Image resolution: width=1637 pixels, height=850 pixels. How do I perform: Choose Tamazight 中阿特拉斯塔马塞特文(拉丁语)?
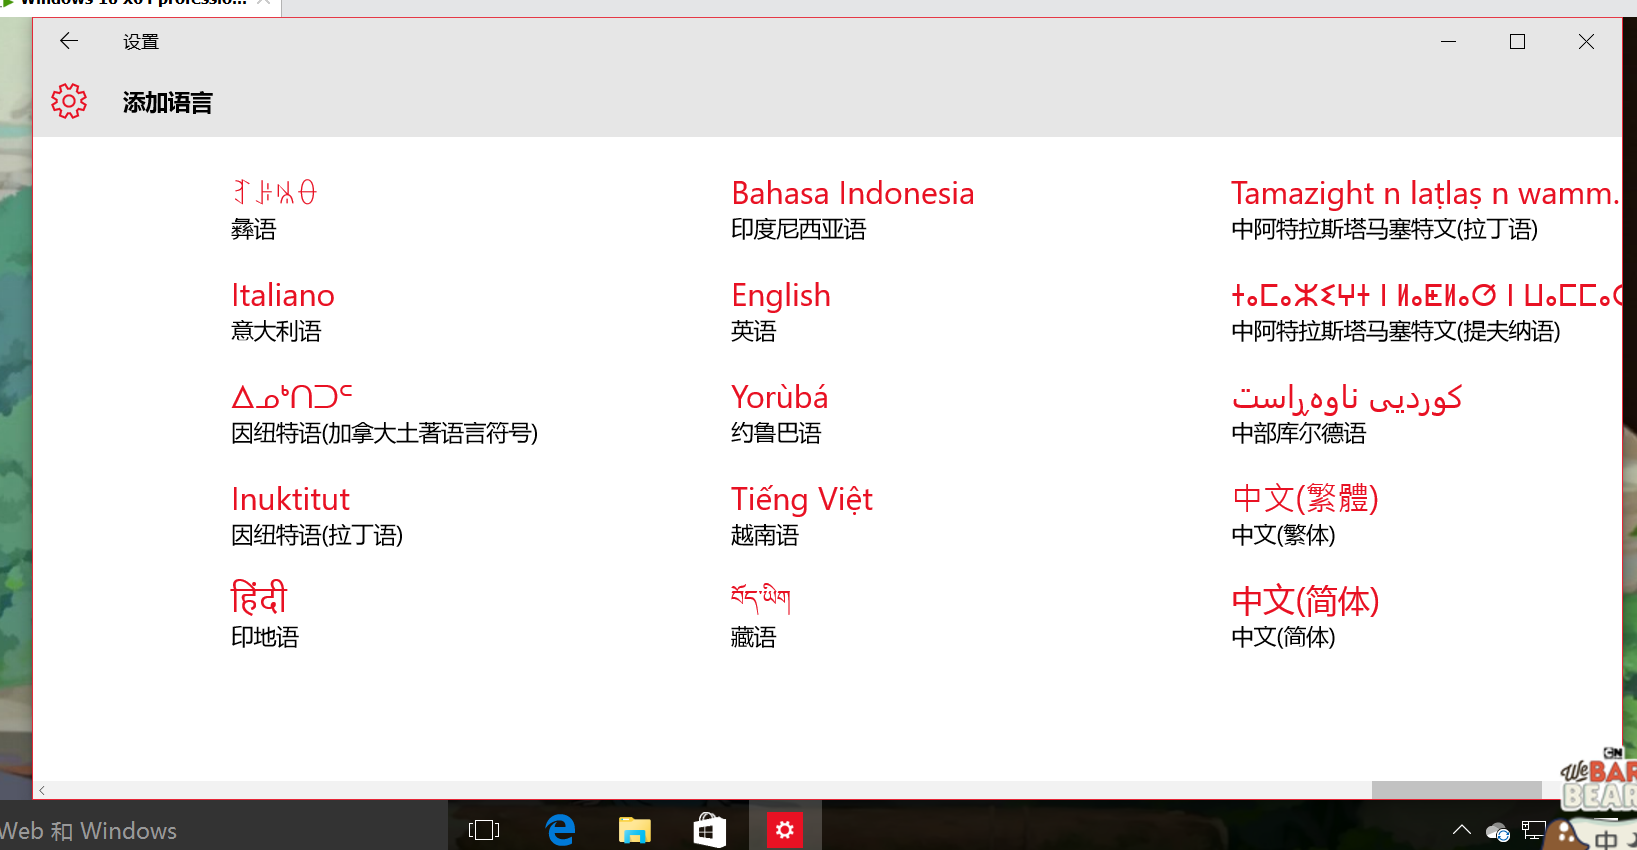point(1426,210)
